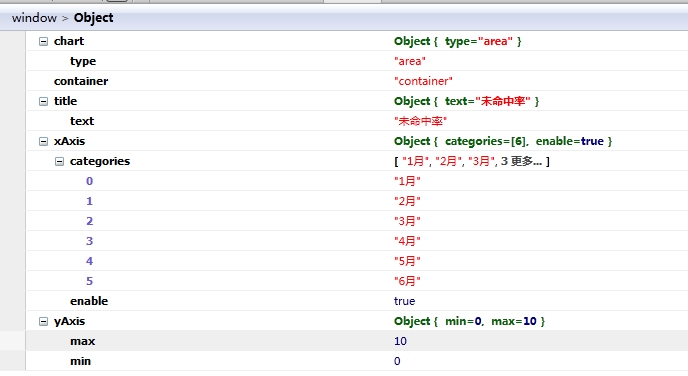The image size is (688, 376).
Task: Click the Object { type="area" } value
Action: coord(458,41)
